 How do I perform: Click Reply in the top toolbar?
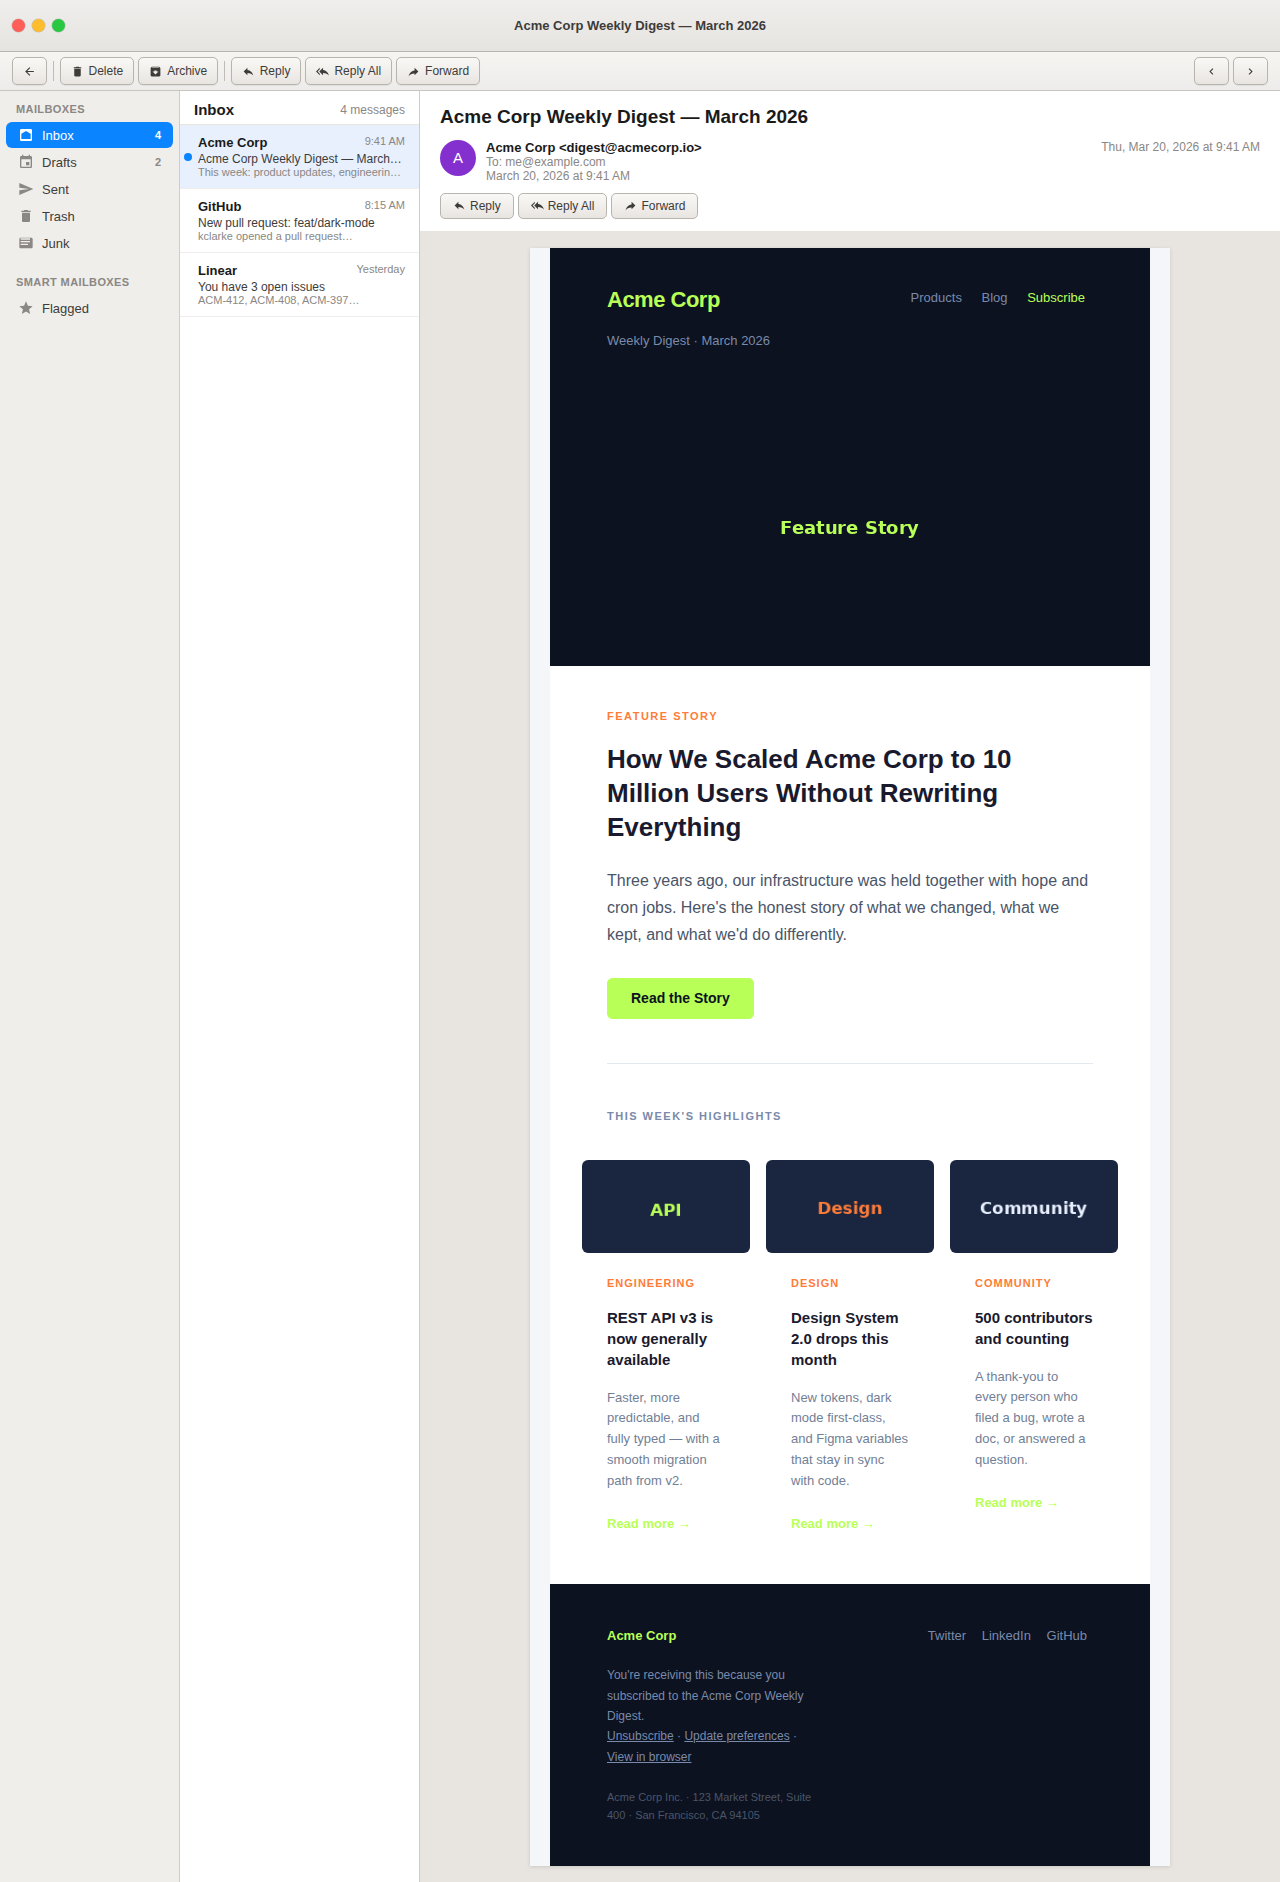click(266, 71)
